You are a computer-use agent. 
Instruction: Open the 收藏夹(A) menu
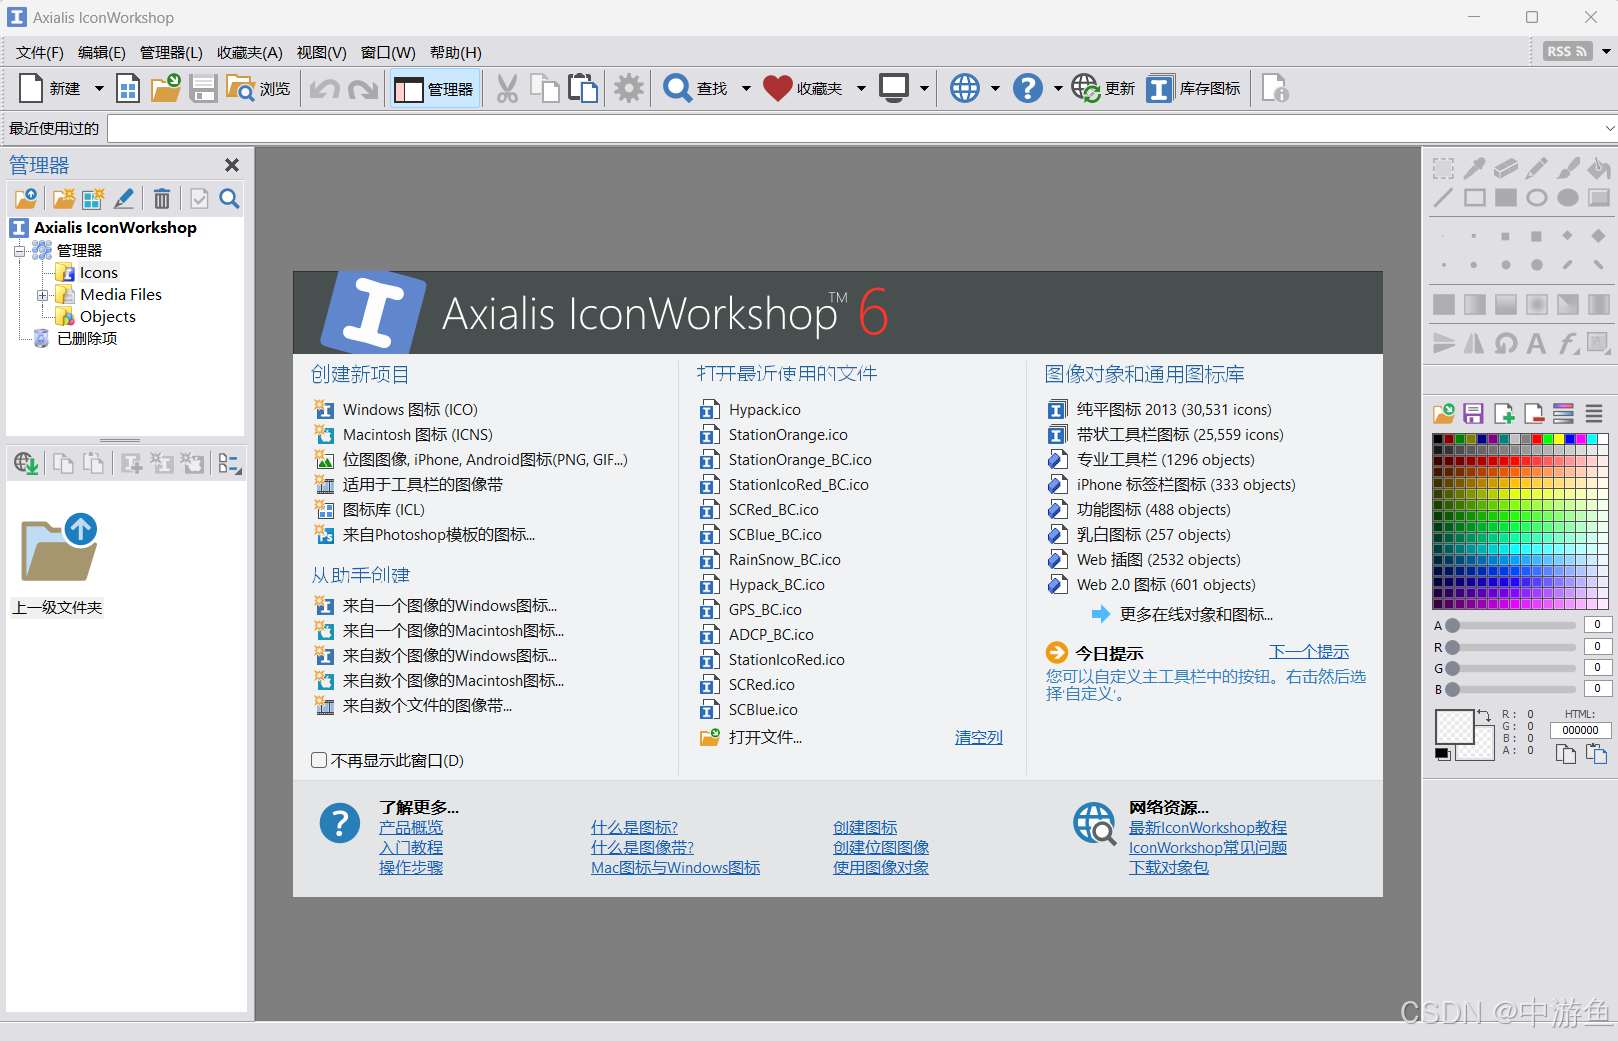pos(250,52)
